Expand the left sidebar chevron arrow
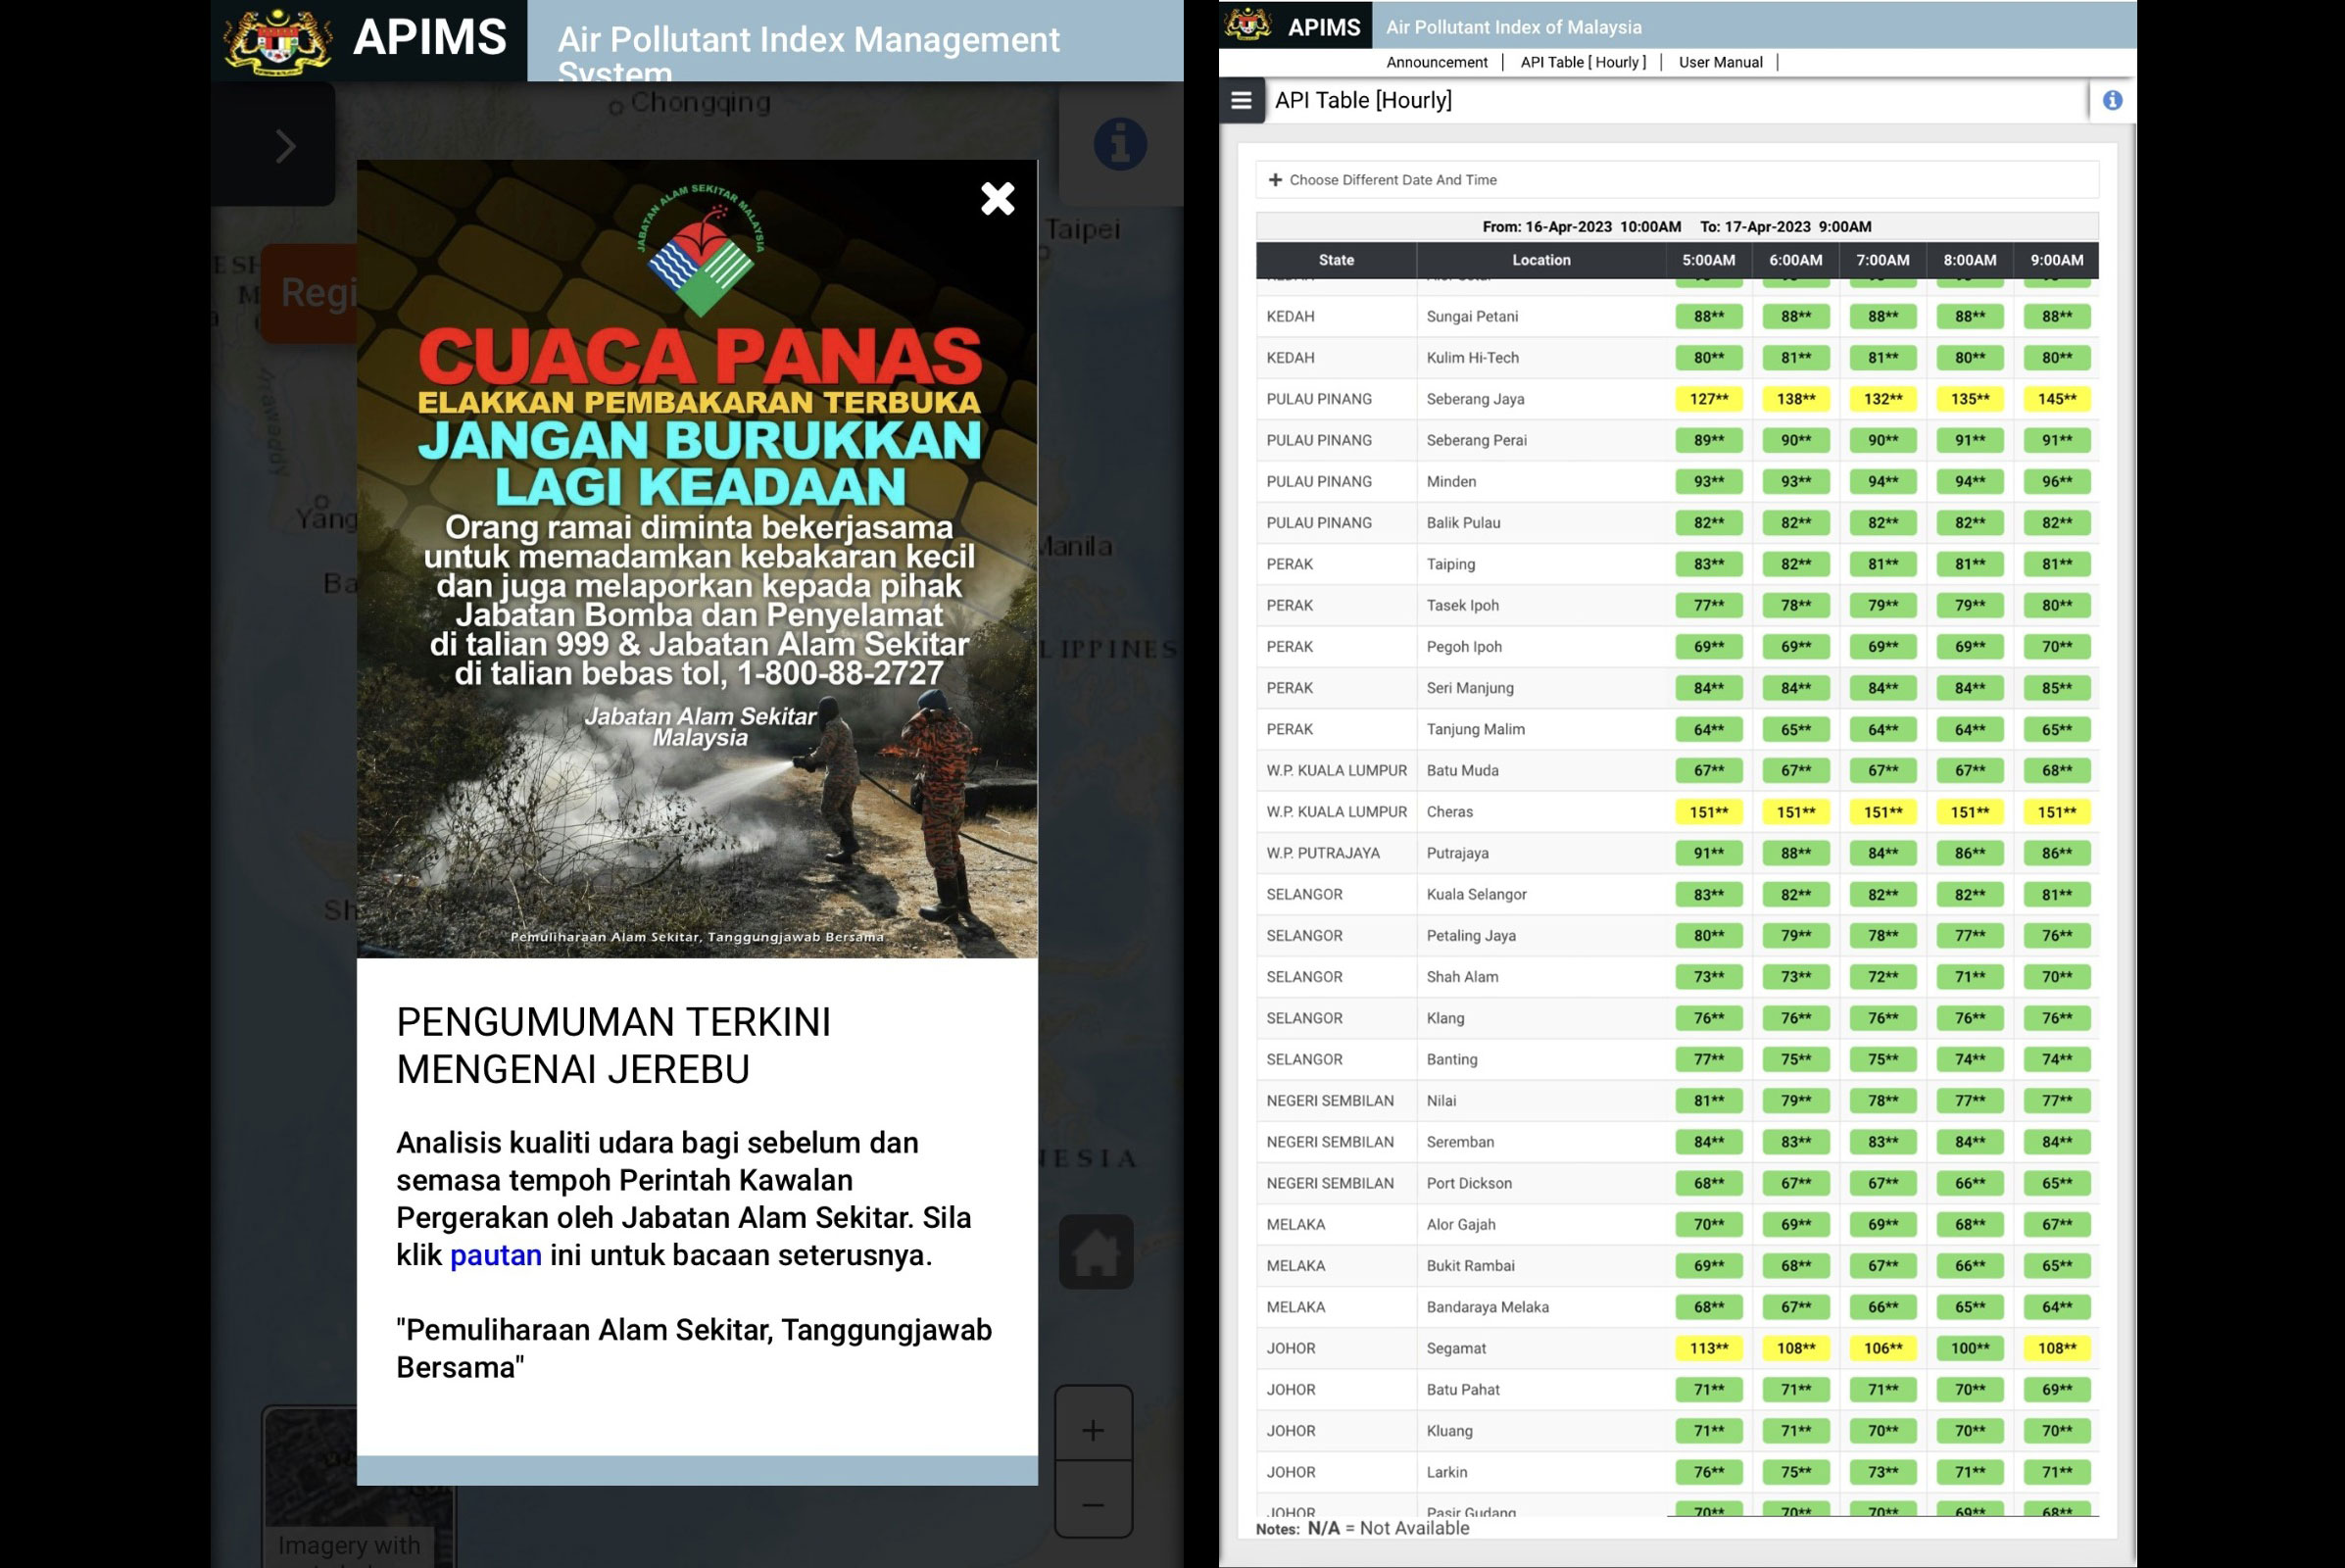Image resolution: width=2345 pixels, height=1568 pixels. [x=285, y=146]
